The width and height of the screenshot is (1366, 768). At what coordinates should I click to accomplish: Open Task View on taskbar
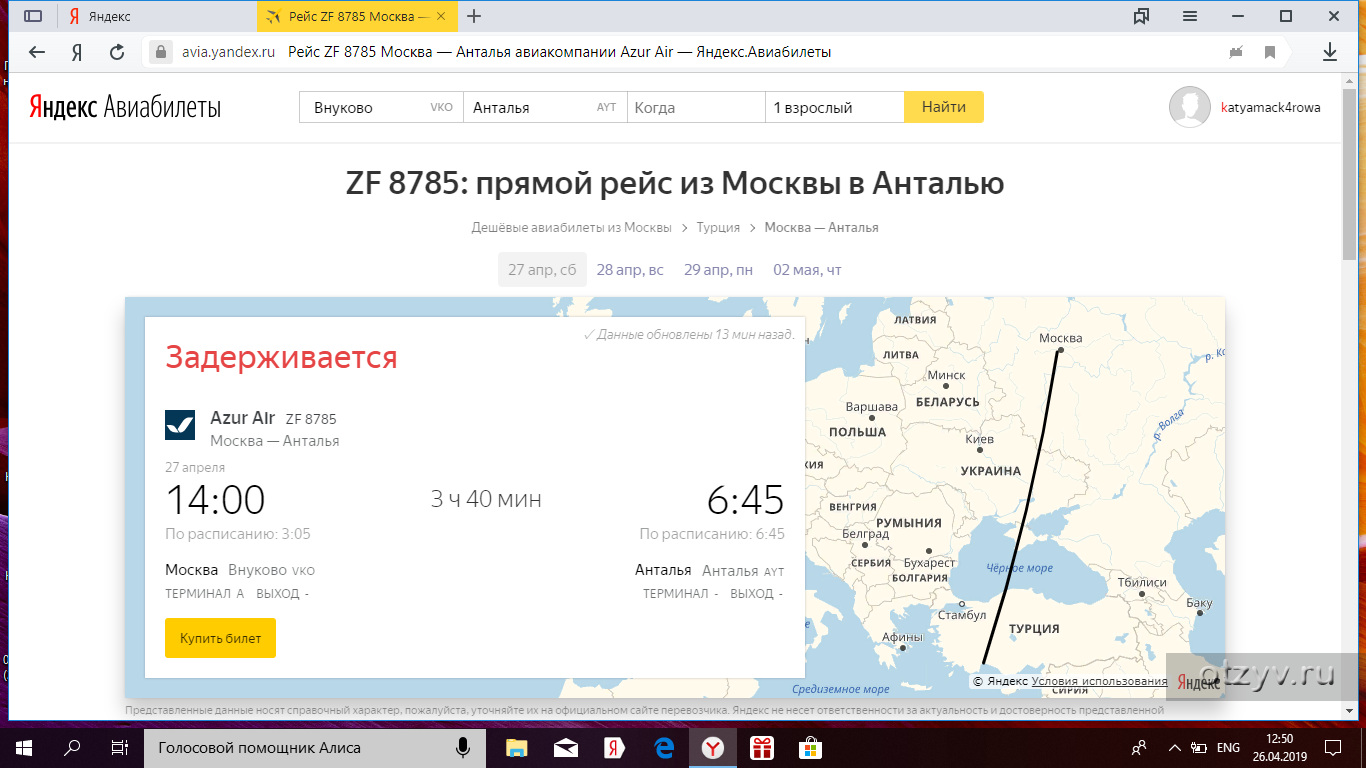119,747
